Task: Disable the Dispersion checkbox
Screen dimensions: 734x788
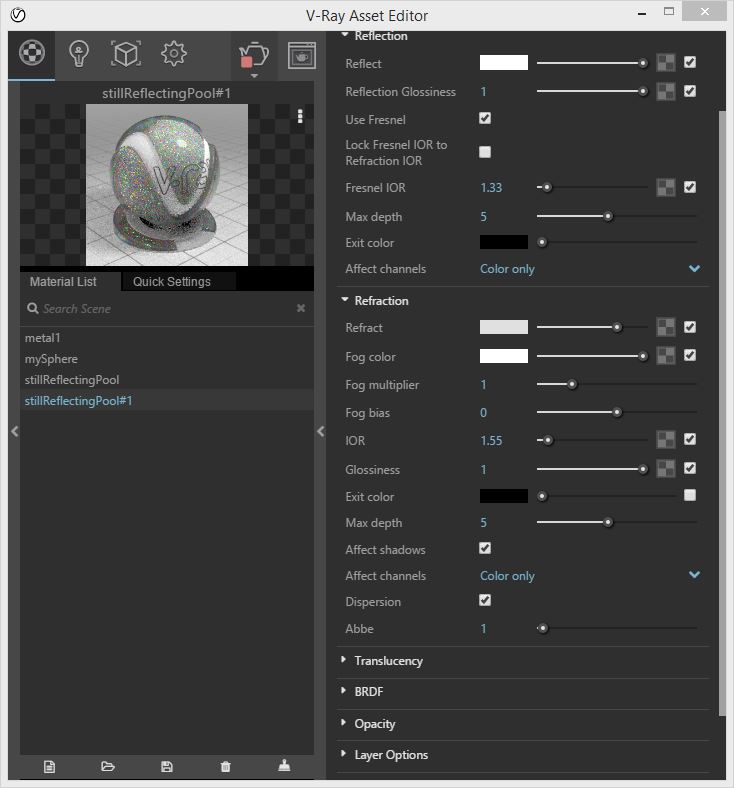Action: [485, 600]
